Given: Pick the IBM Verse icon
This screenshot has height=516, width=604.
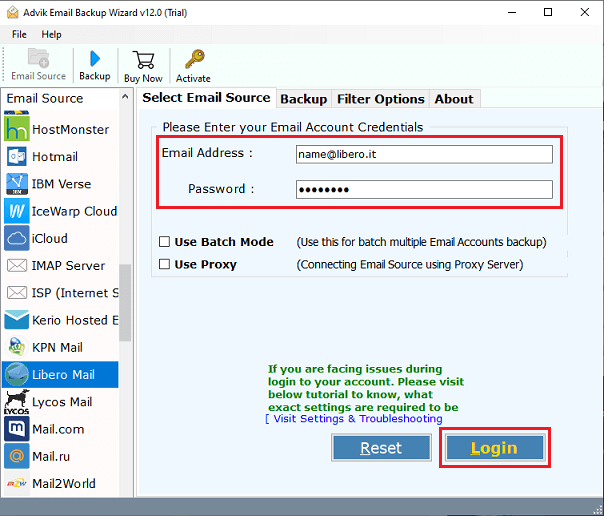Looking at the screenshot, I should (x=17, y=184).
